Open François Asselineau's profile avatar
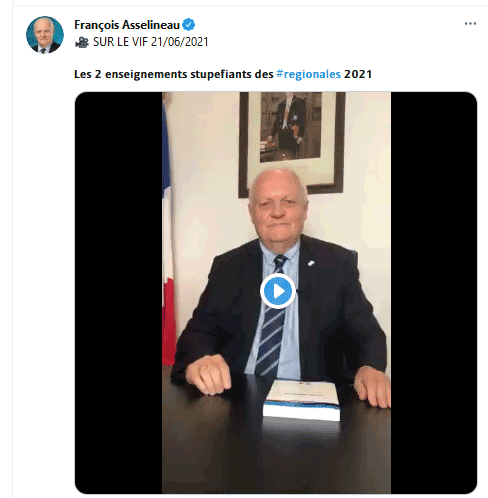 click(x=45, y=35)
